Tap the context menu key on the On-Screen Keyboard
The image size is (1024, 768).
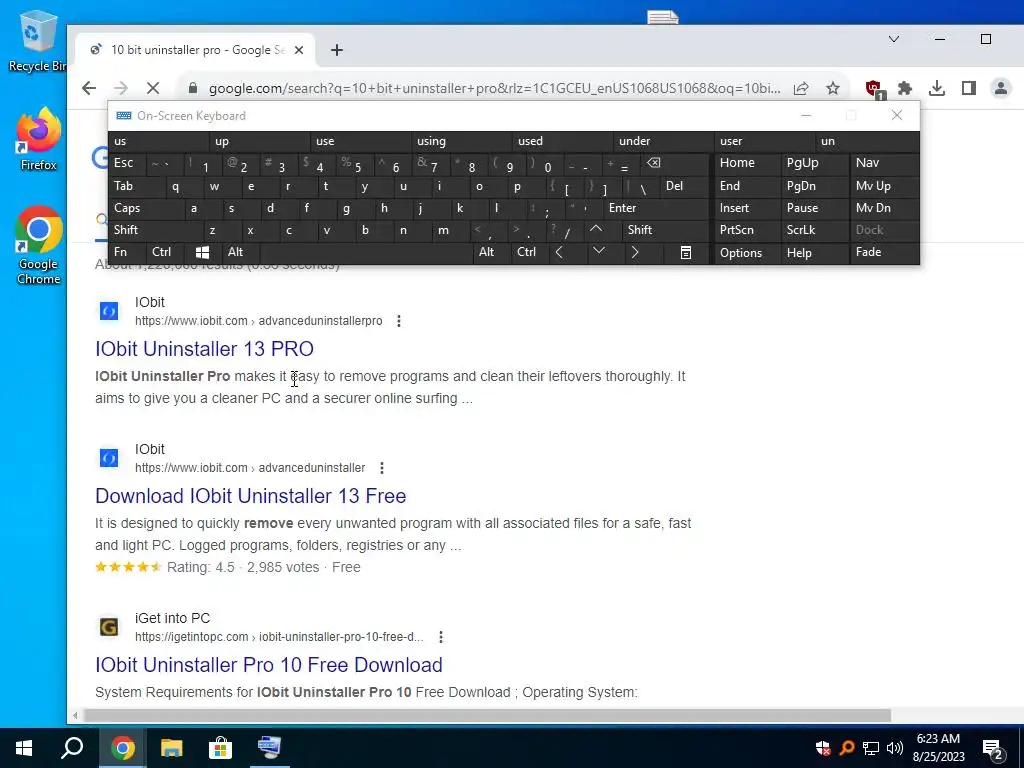point(686,253)
